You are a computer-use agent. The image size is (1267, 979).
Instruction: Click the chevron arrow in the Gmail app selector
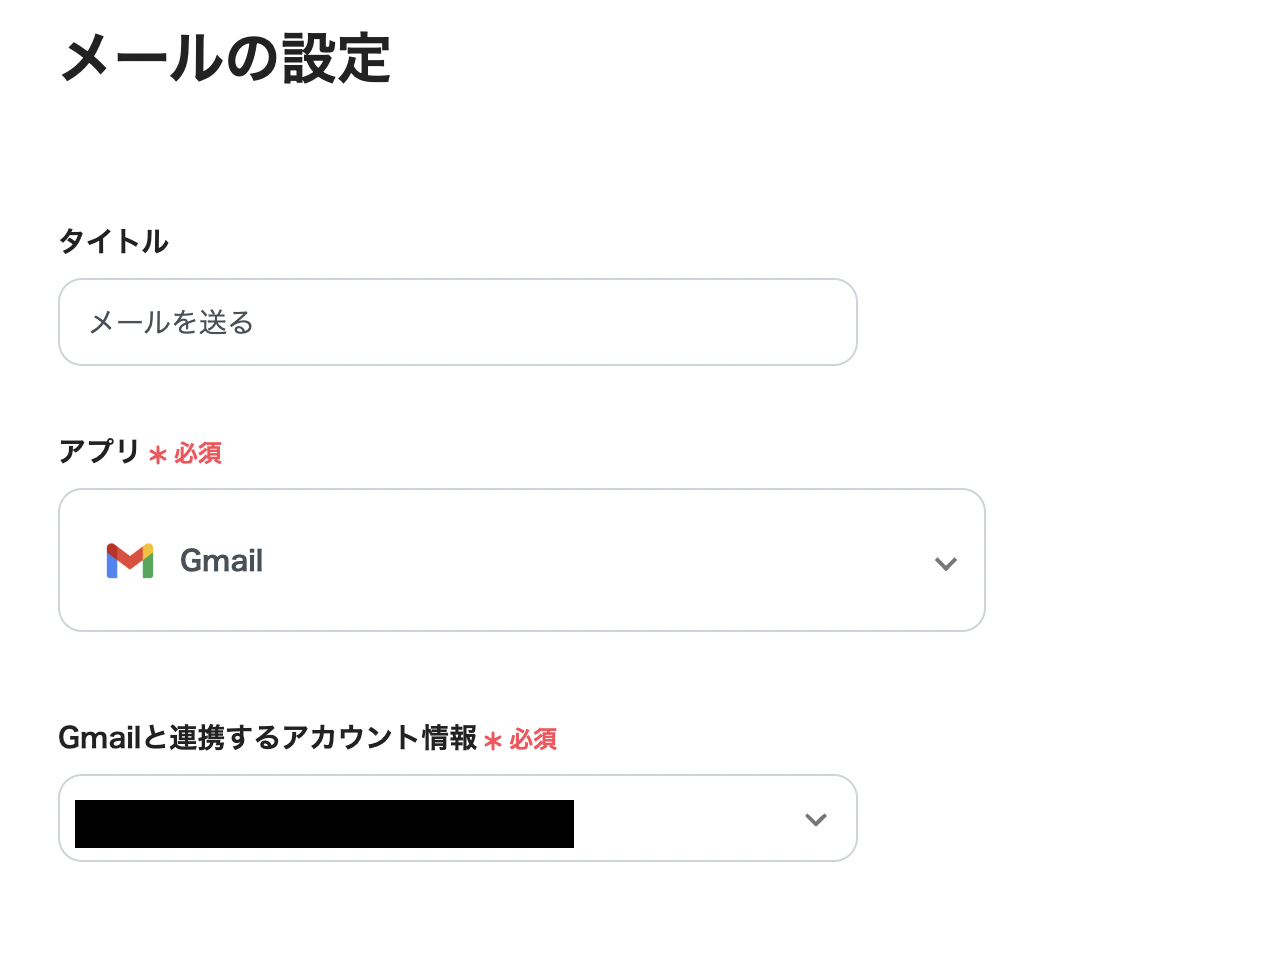pos(945,564)
